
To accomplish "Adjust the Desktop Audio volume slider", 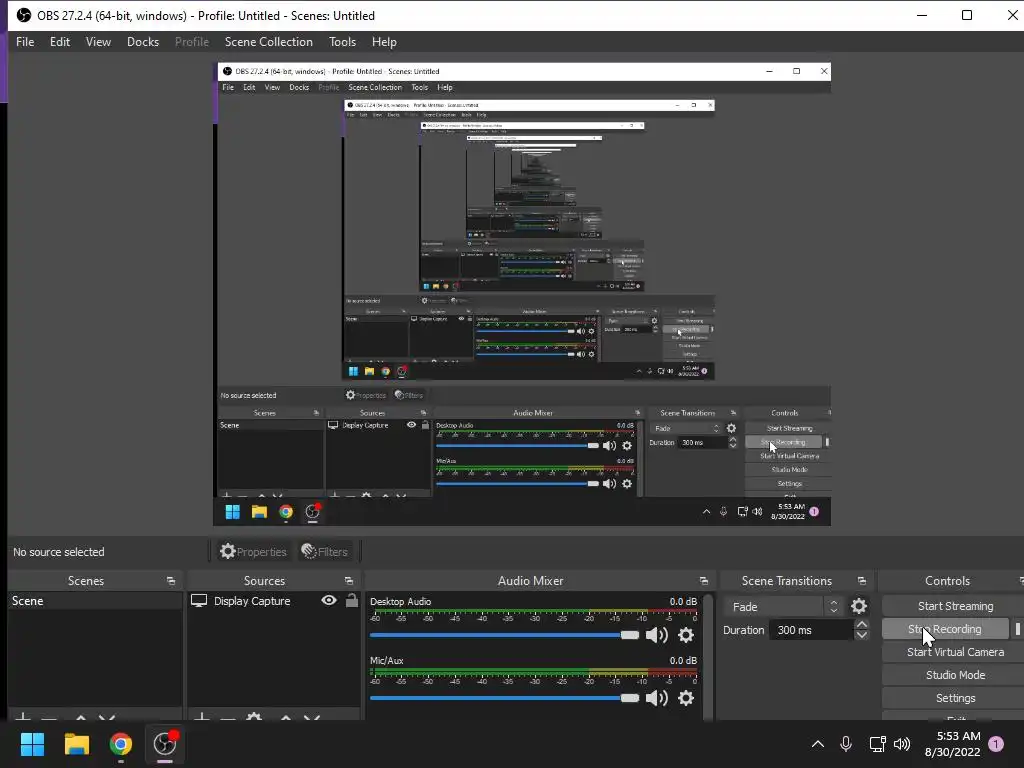I will (x=504, y=635).
